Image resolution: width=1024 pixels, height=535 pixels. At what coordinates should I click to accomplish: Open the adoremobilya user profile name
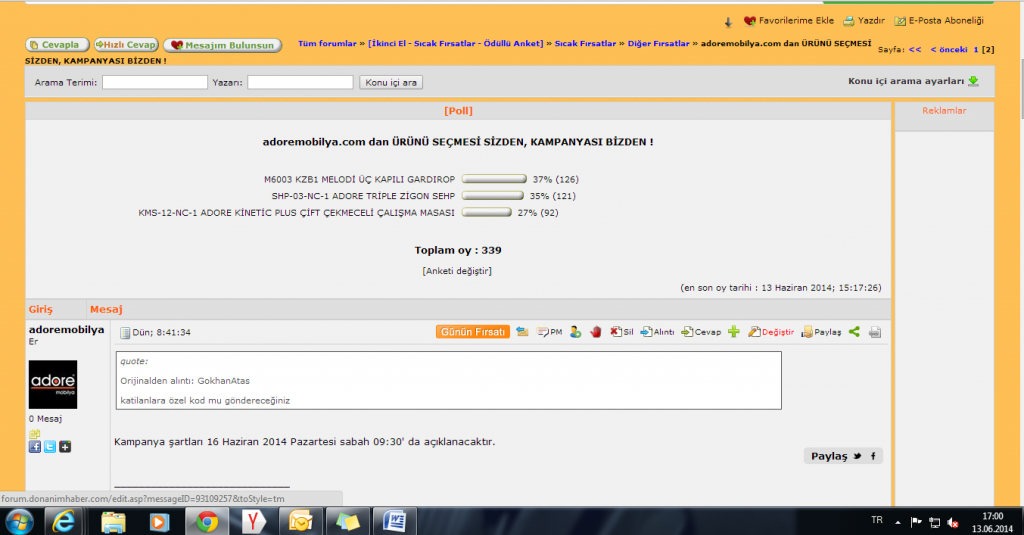[x=66, y=330]
